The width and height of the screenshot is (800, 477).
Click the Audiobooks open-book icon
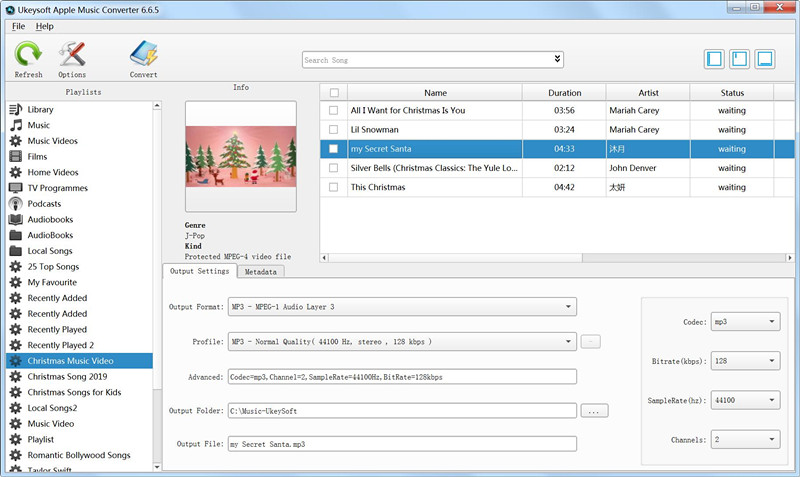click(x=16, y=219)
